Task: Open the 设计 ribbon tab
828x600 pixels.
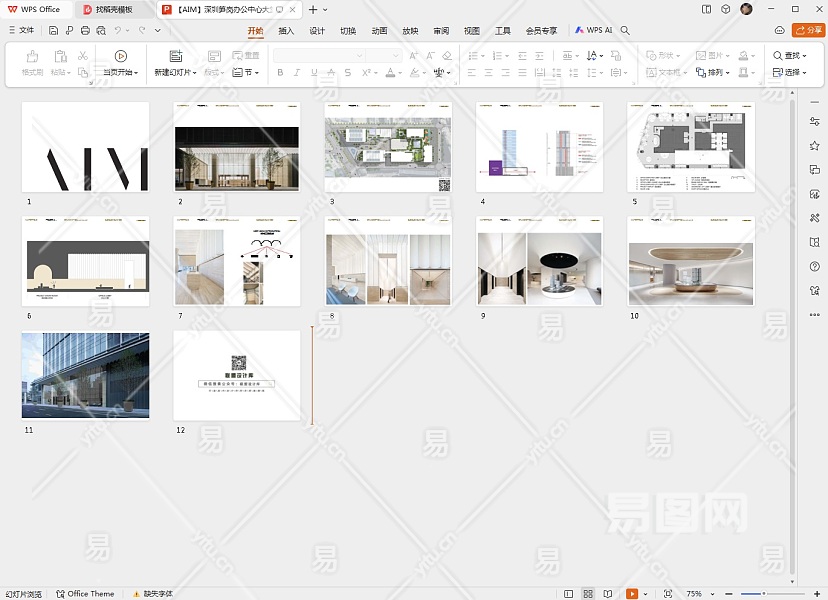Action: tap(317, 31)
